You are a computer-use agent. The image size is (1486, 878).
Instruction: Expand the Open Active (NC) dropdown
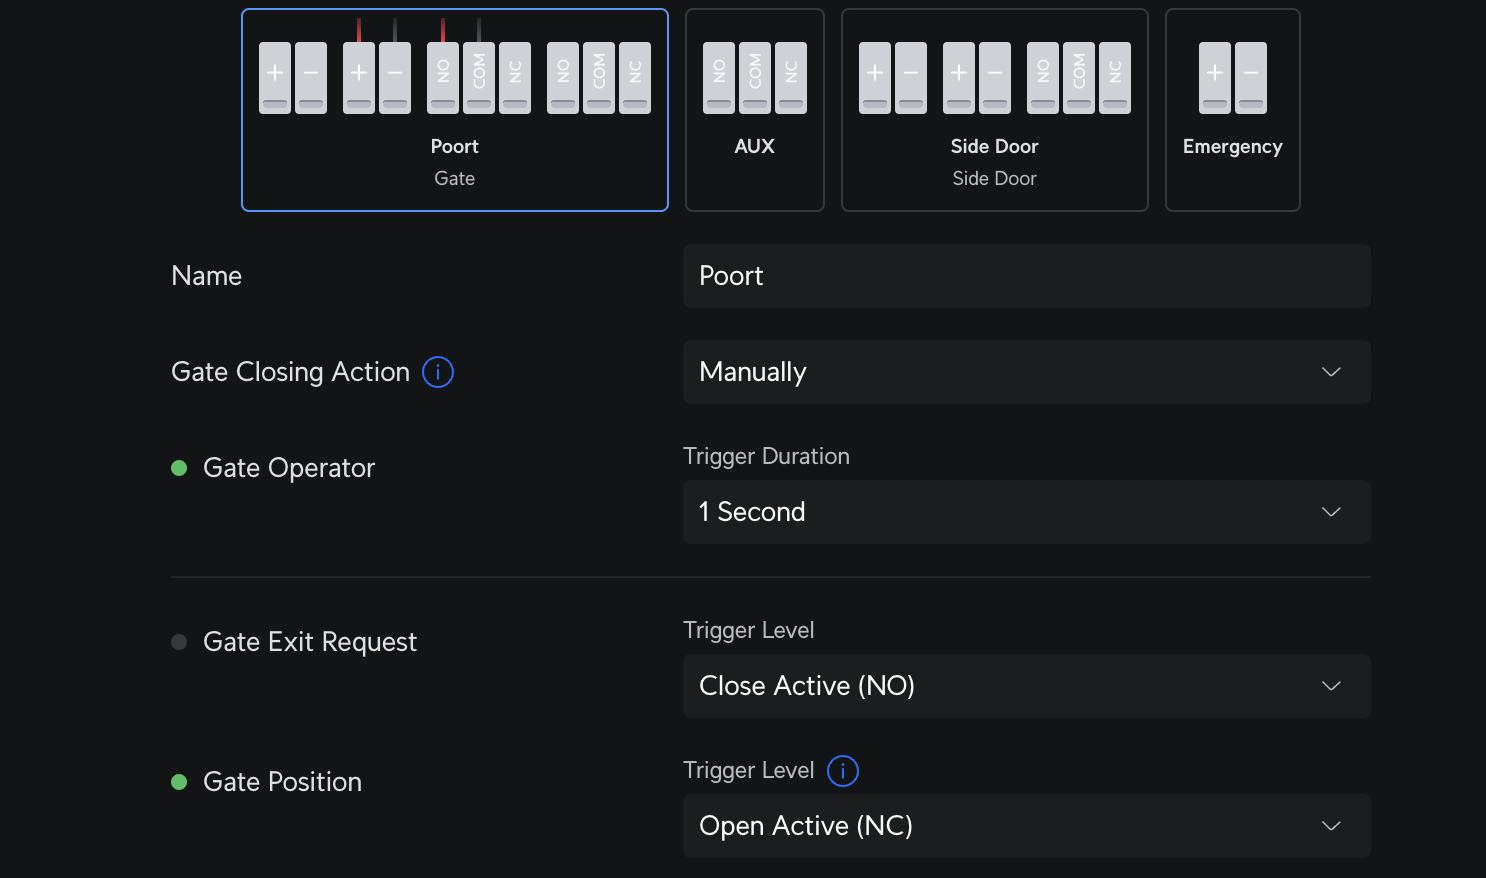click(x=1026, y=826)
